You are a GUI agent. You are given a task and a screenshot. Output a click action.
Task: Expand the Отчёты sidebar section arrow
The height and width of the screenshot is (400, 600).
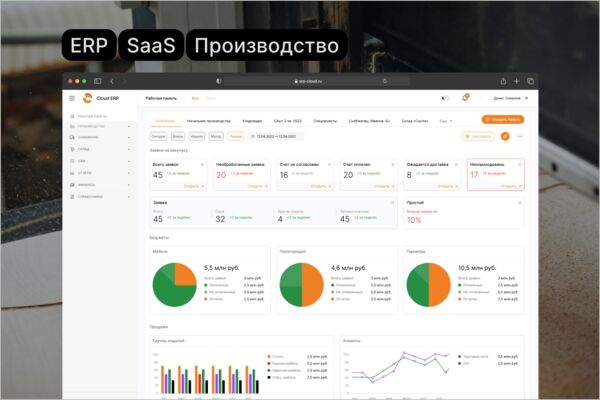[x=129, y=173]
